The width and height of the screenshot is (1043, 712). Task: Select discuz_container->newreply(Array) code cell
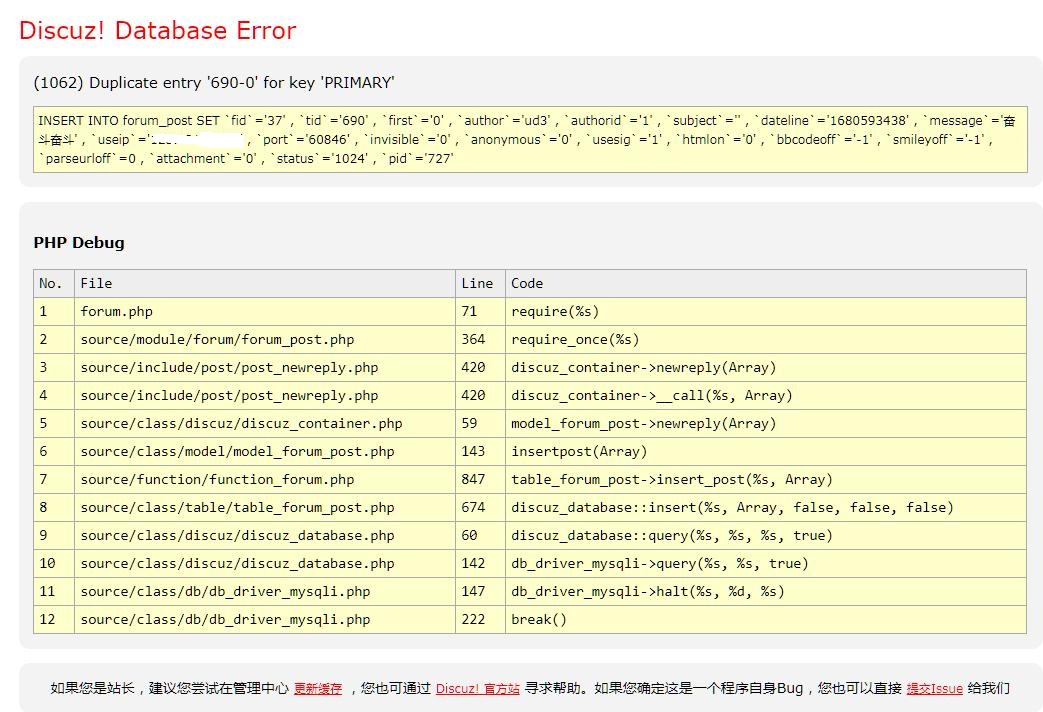pos(766,367)
